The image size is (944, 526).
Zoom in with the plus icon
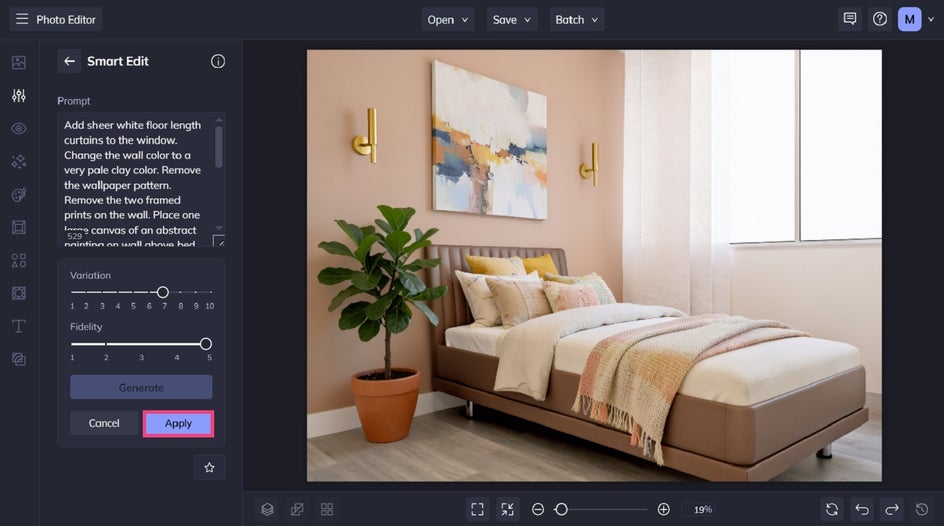(x=663, y=510)
